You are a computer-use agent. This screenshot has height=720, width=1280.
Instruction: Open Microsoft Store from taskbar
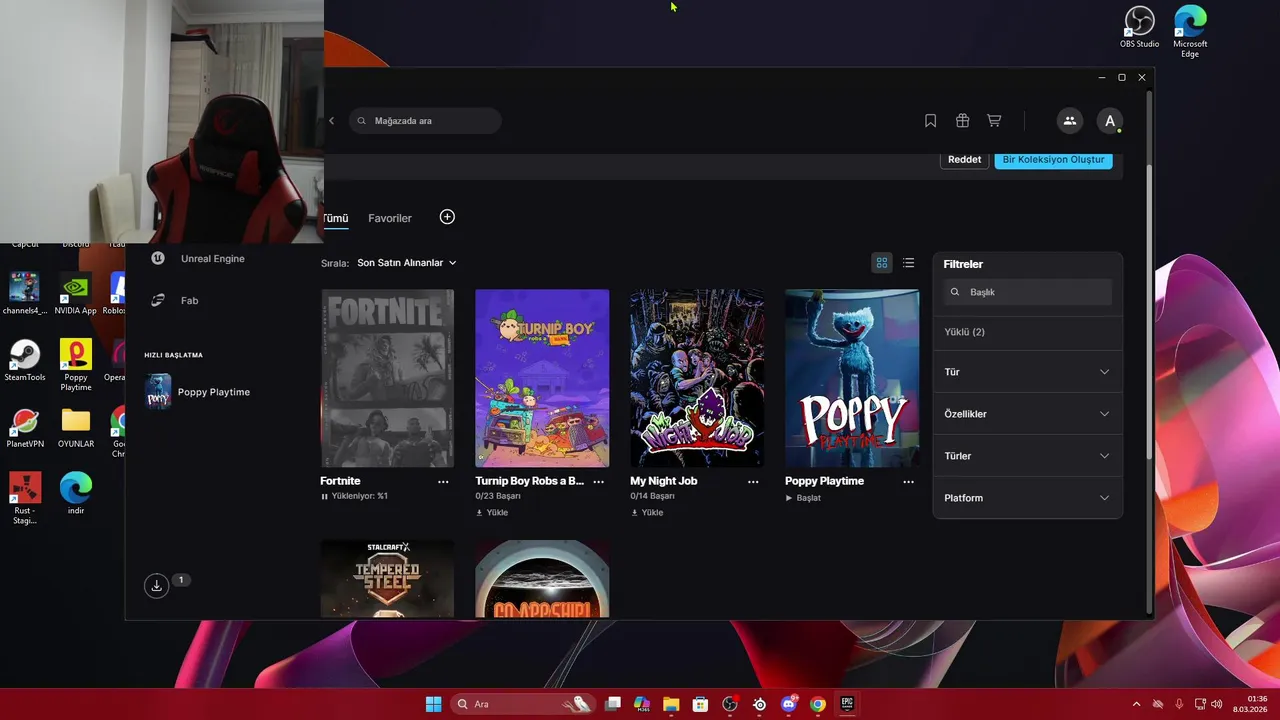click(x=700, y=704)
